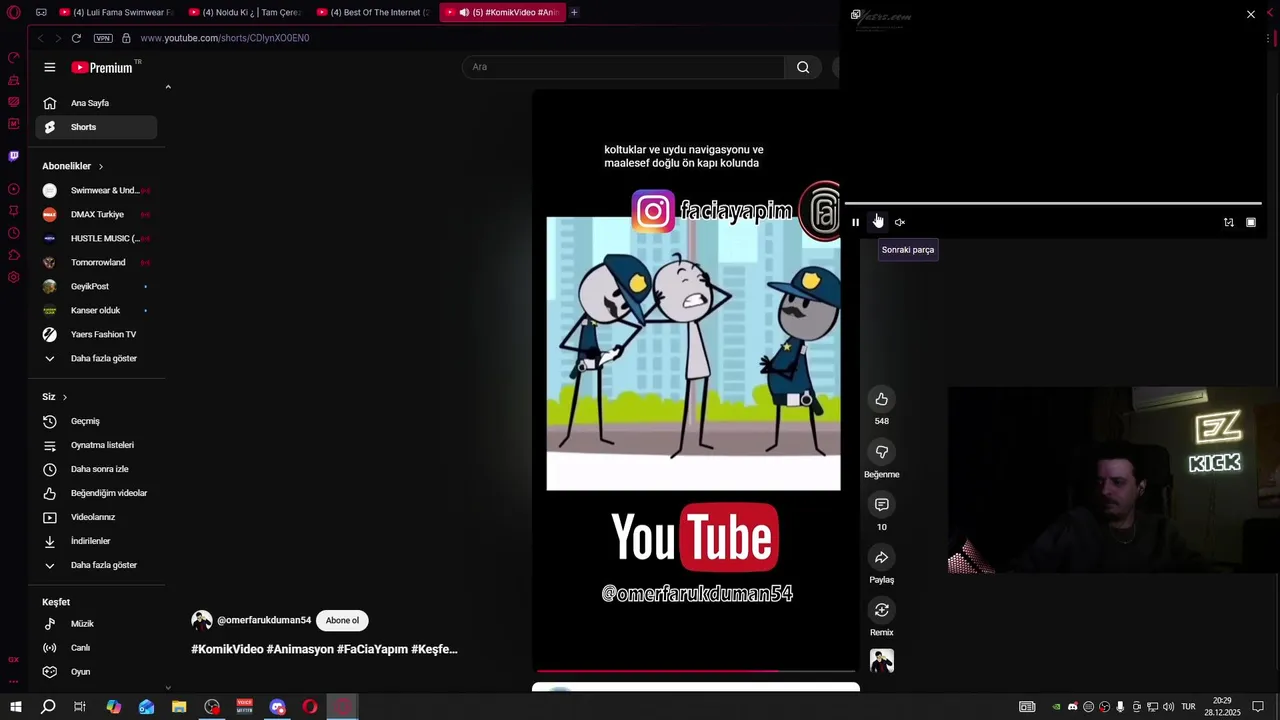Mute audio on the #KomikVideo tab
Viewport: 1280px width, 720px height.
pyautogui.click(x=464, y=12)
